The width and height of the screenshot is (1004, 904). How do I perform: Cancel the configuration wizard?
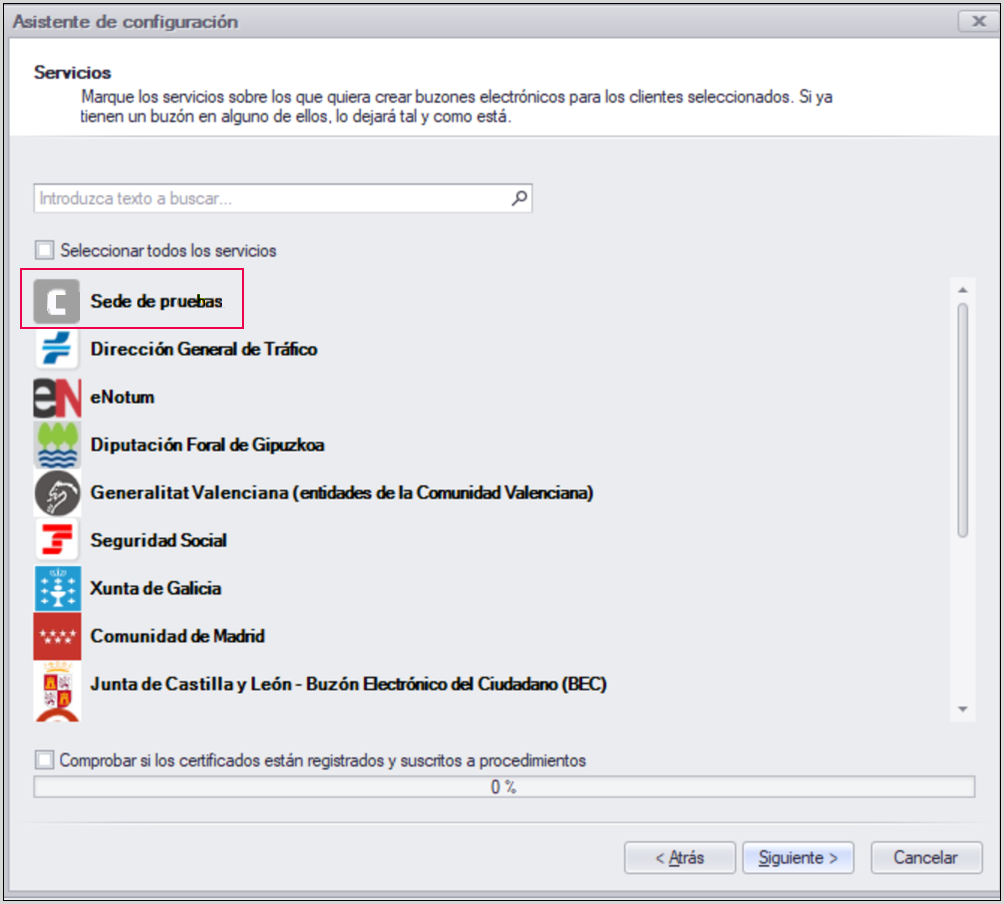pos(926,857)
